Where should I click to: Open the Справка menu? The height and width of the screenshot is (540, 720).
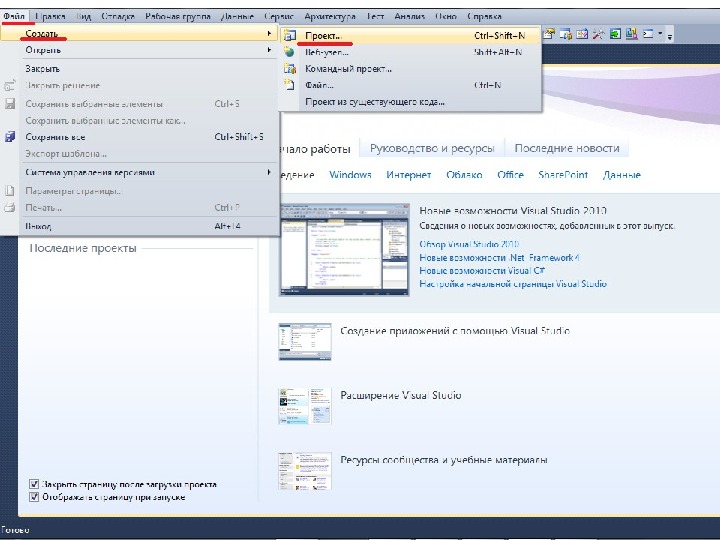tap(484, 17)
